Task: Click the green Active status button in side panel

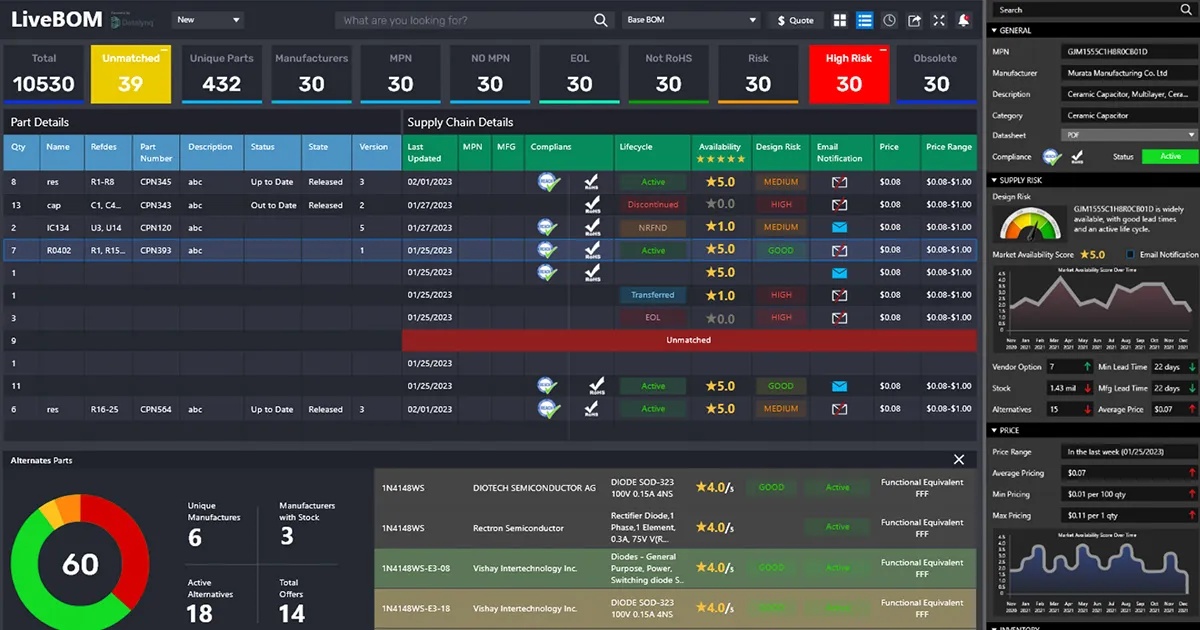Action: pos(1170,157)
